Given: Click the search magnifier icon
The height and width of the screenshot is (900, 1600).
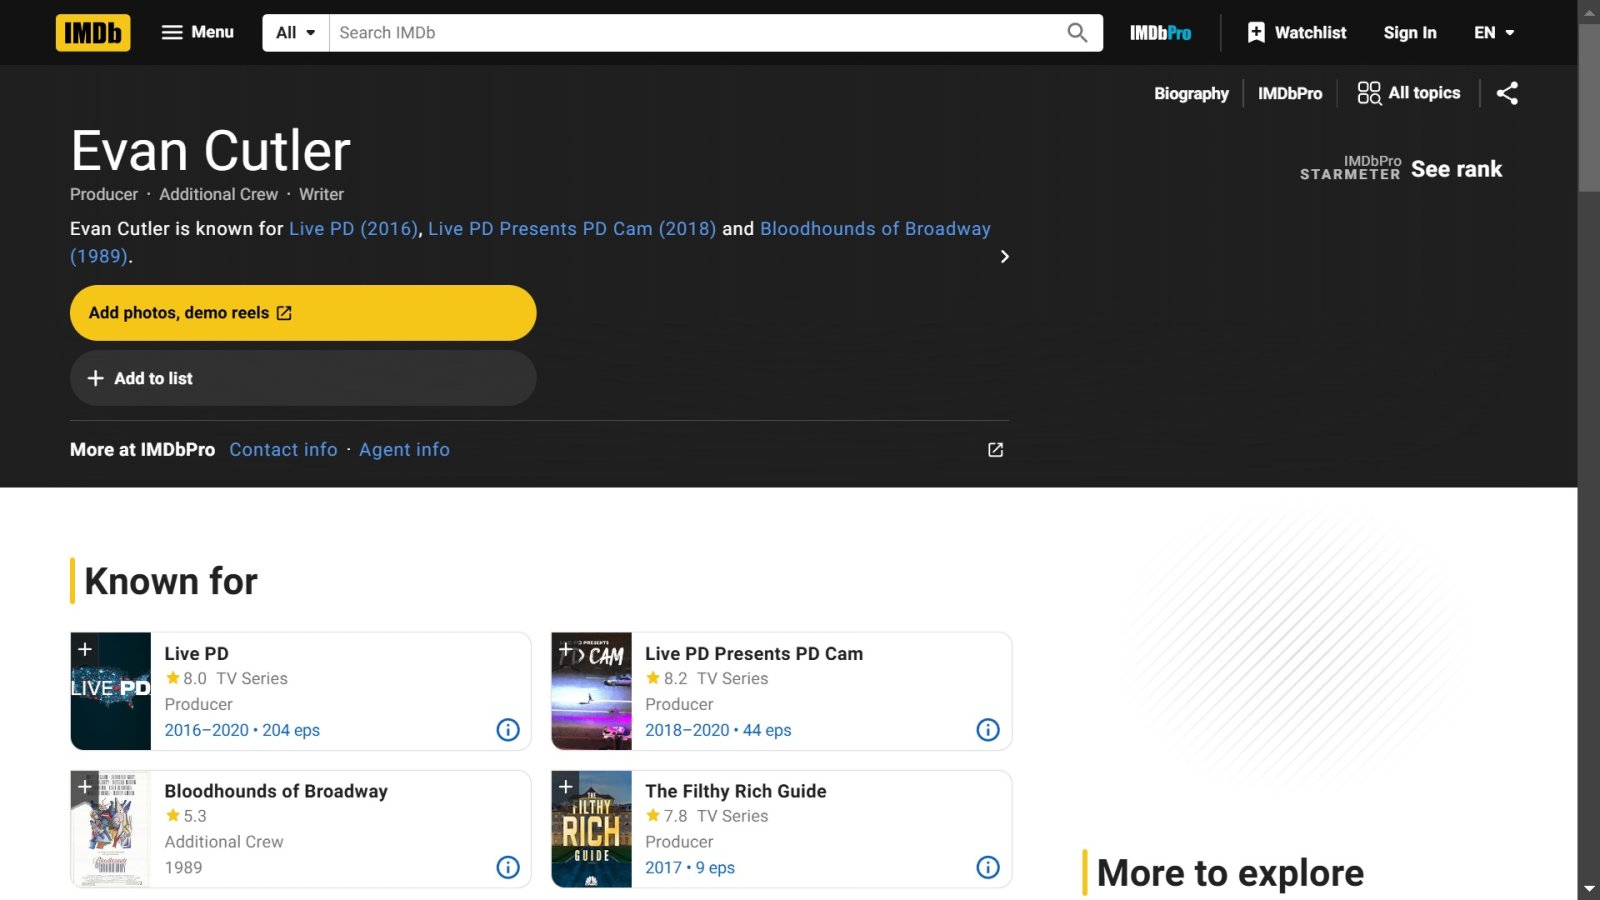Looking at the screenshot, I should pos(1077,33).
